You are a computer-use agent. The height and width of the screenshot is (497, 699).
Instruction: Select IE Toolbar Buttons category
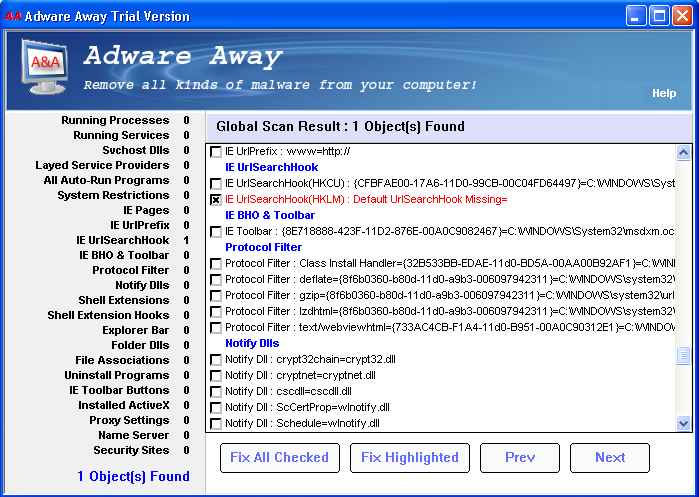[119, 390]
